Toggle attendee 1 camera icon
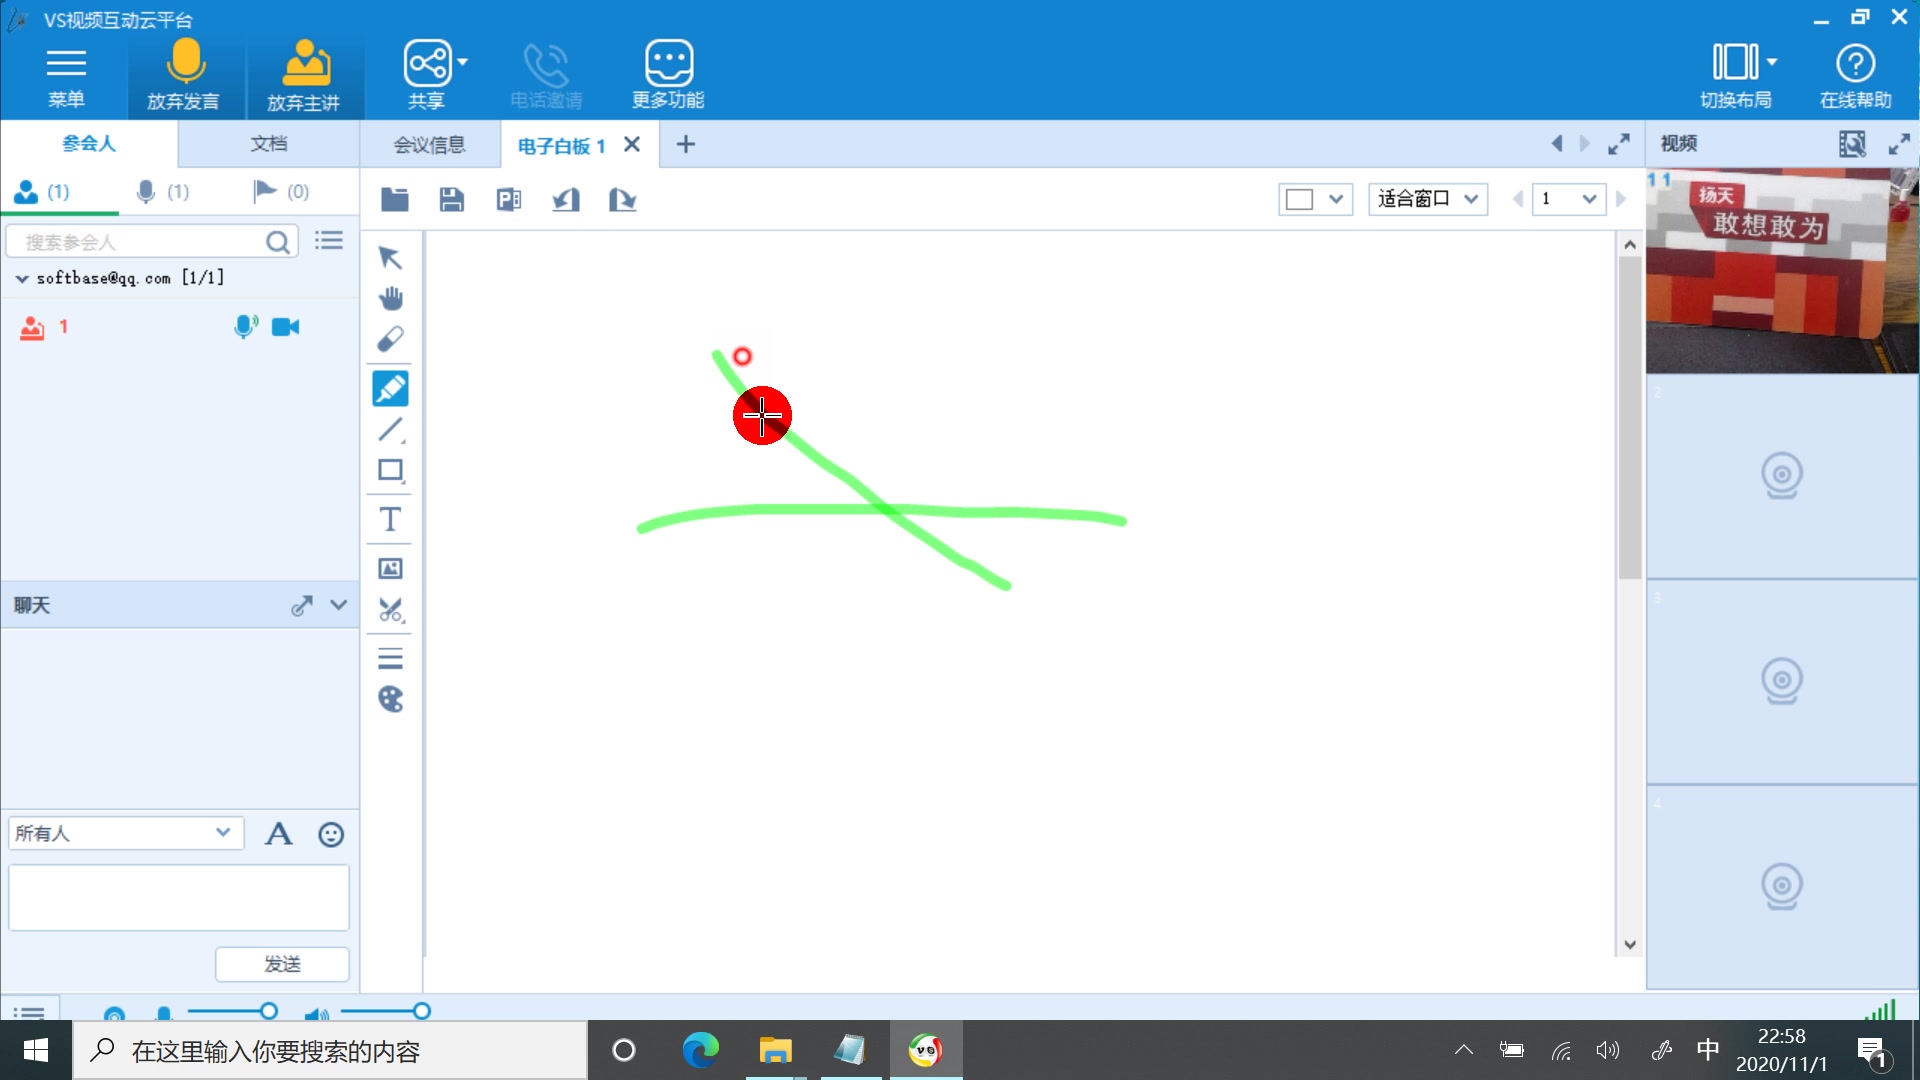Image resolution: width=1920 pixels, height=1080 pixels. [x=286, y=327]
